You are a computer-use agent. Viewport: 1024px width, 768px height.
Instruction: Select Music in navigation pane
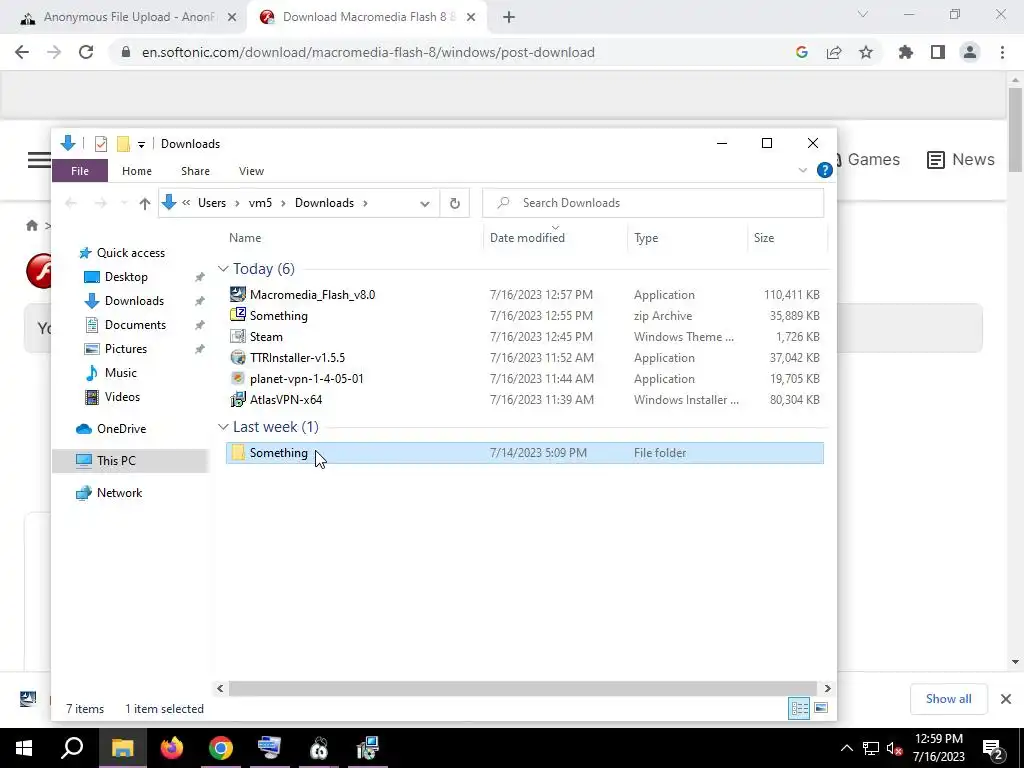coord(120,373)
